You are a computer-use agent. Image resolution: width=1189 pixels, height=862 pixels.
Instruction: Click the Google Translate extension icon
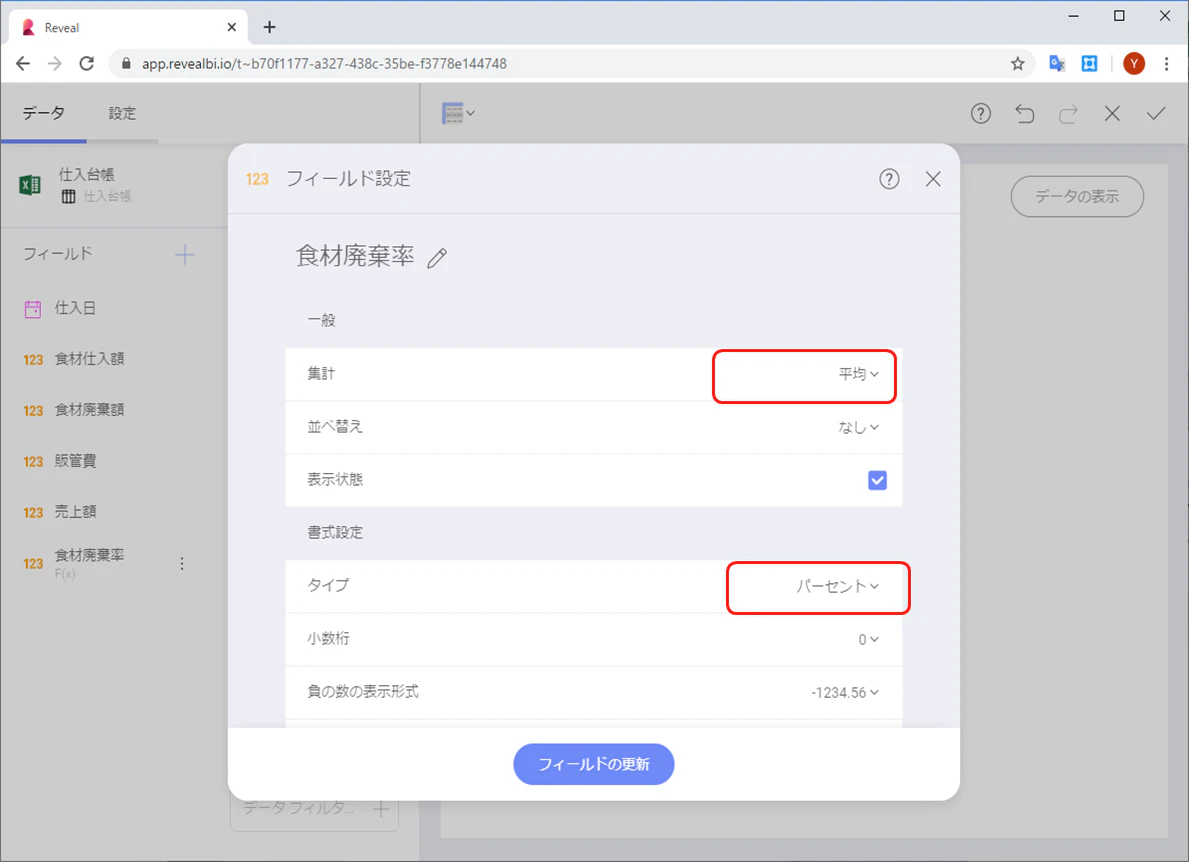click(x=1057, y=64)
